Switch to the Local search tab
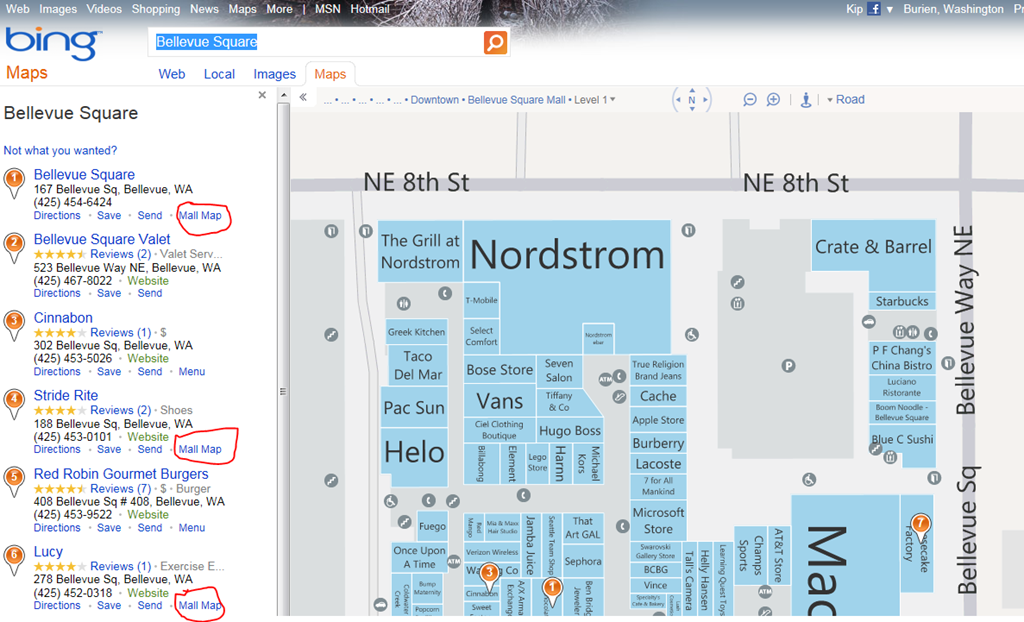 tap(219, 74)
